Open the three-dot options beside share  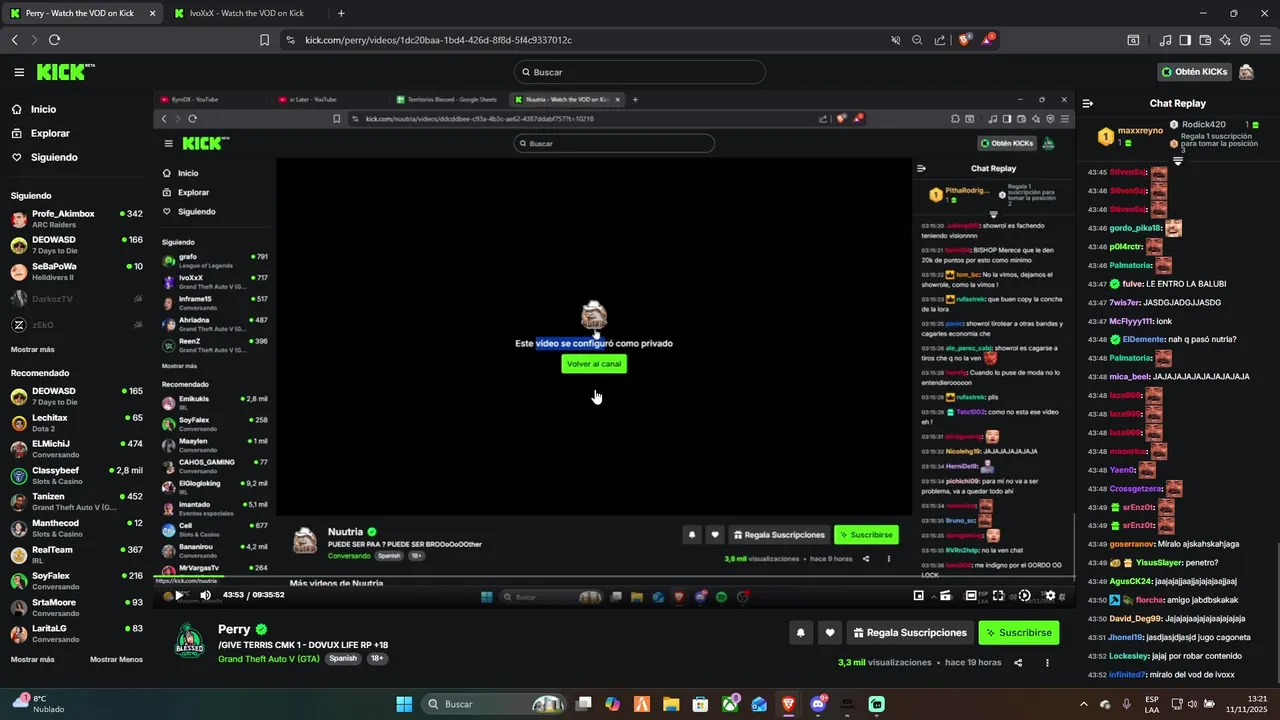[x=1047, y=662]
